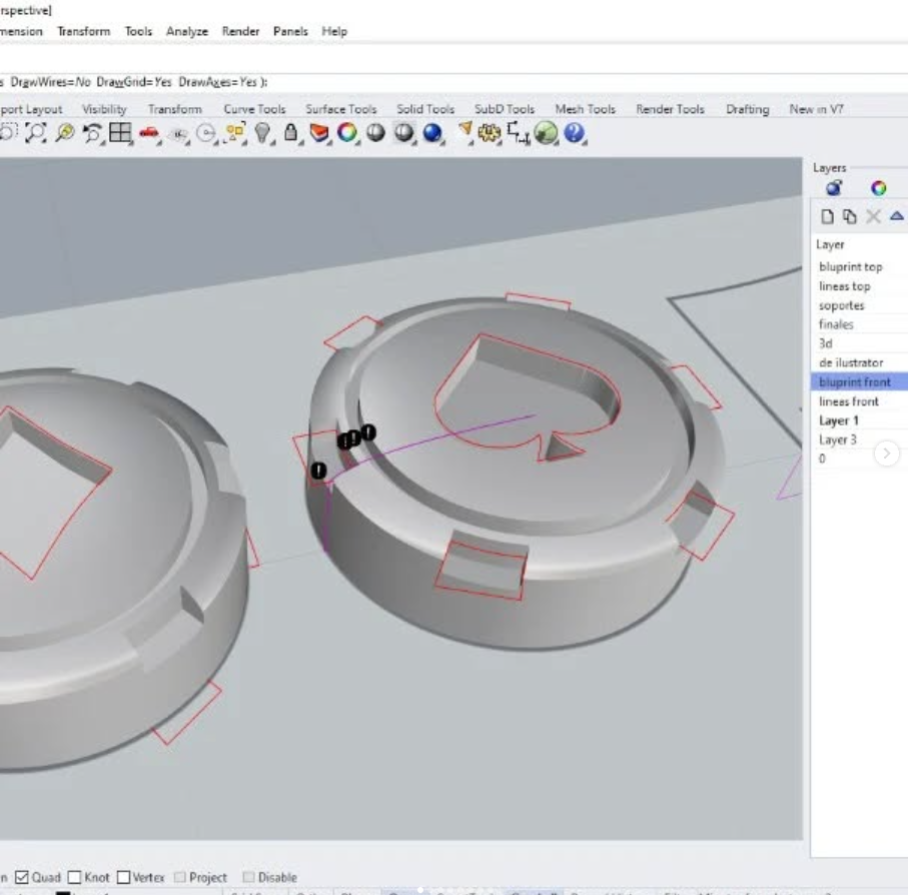
Task: Click the move layer up triangle
Action: pyautogui.click(x=896, y=216)
